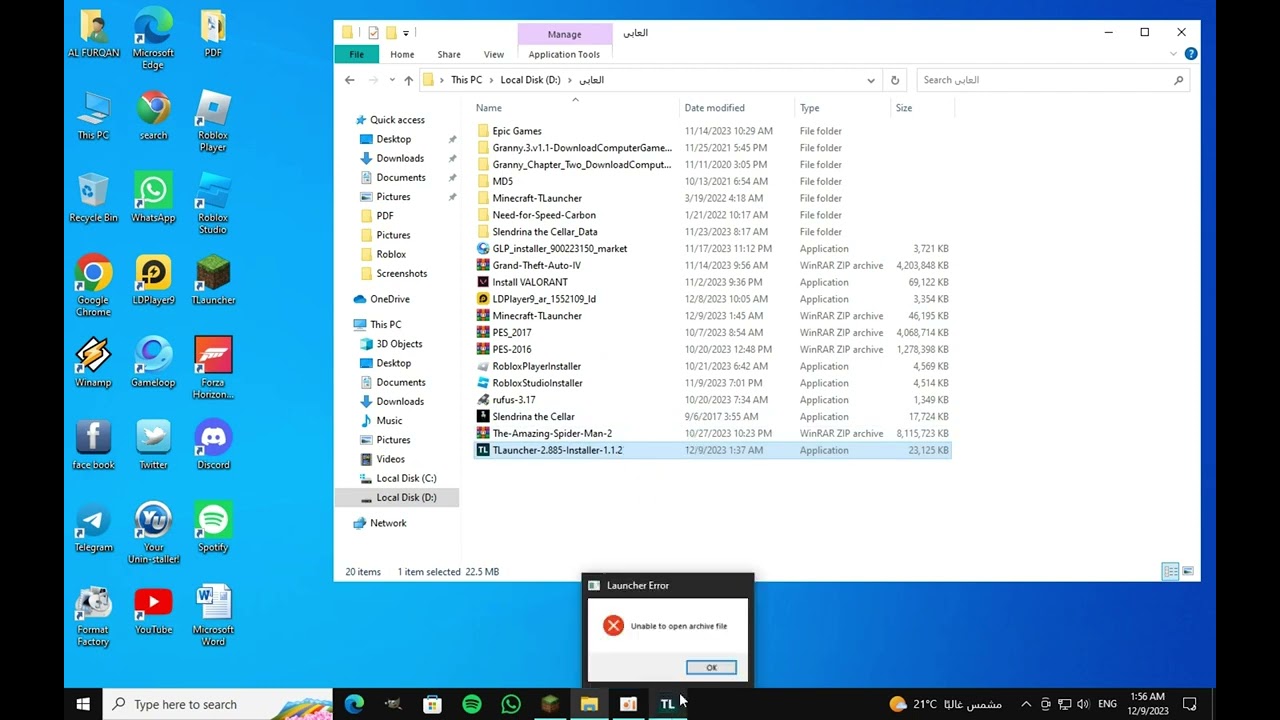Open Telegram desktop shortcut
The width and height of the screenshot is (1280, 720).
(x=93, y=527)
